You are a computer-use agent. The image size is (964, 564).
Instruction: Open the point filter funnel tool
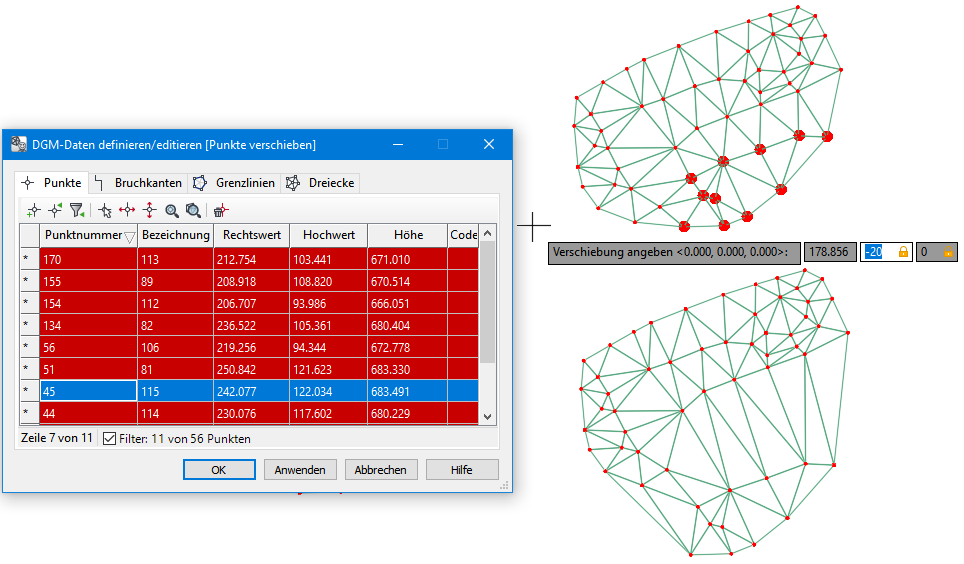click(x=76, y=210)
